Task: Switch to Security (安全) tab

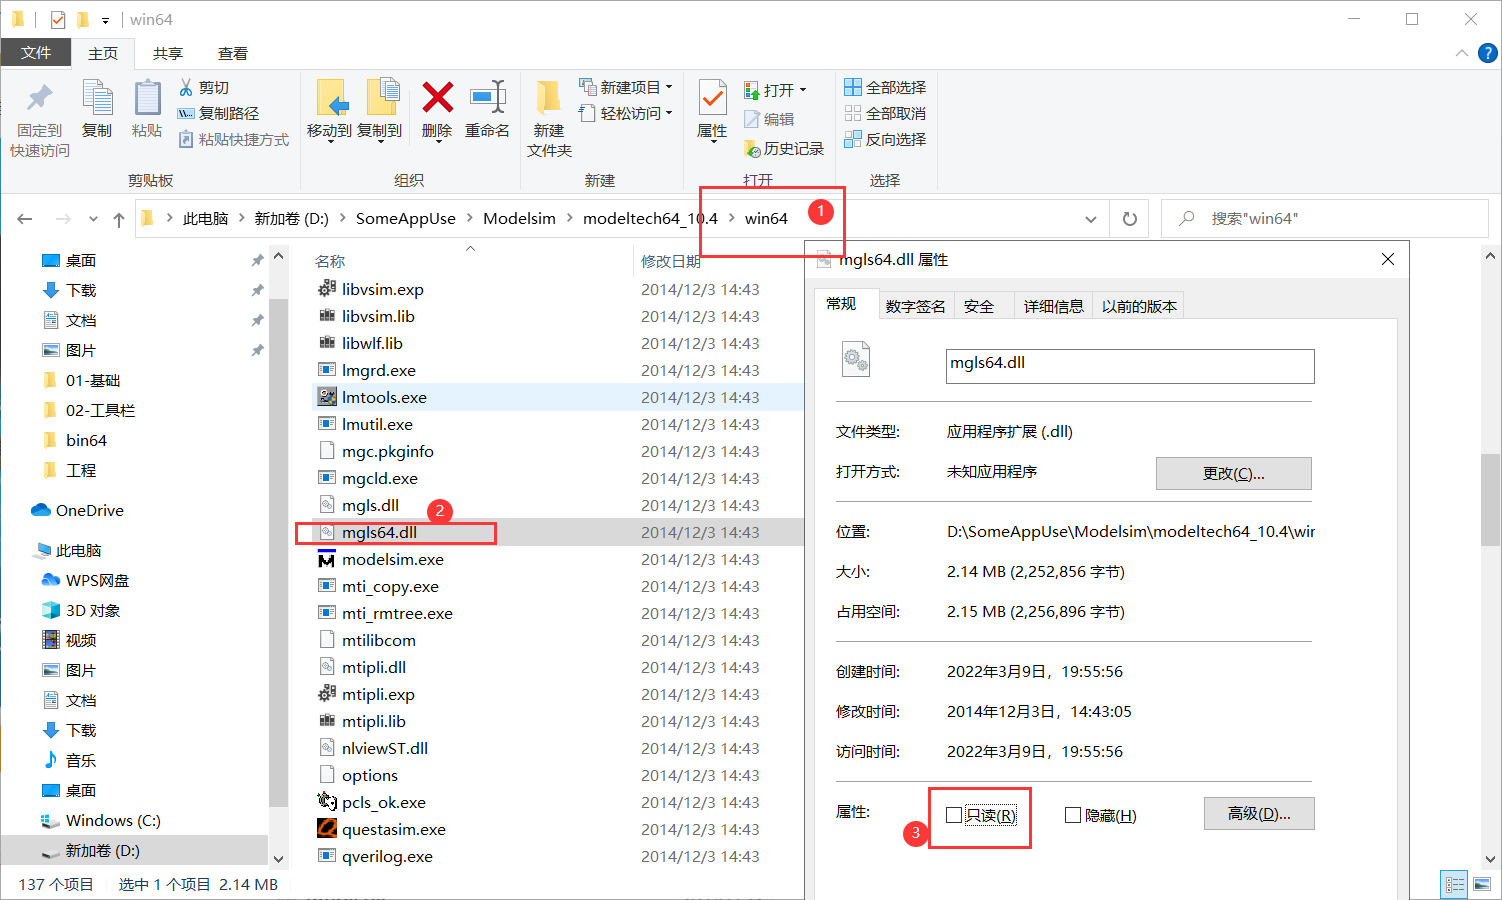Action: (979, 306)
